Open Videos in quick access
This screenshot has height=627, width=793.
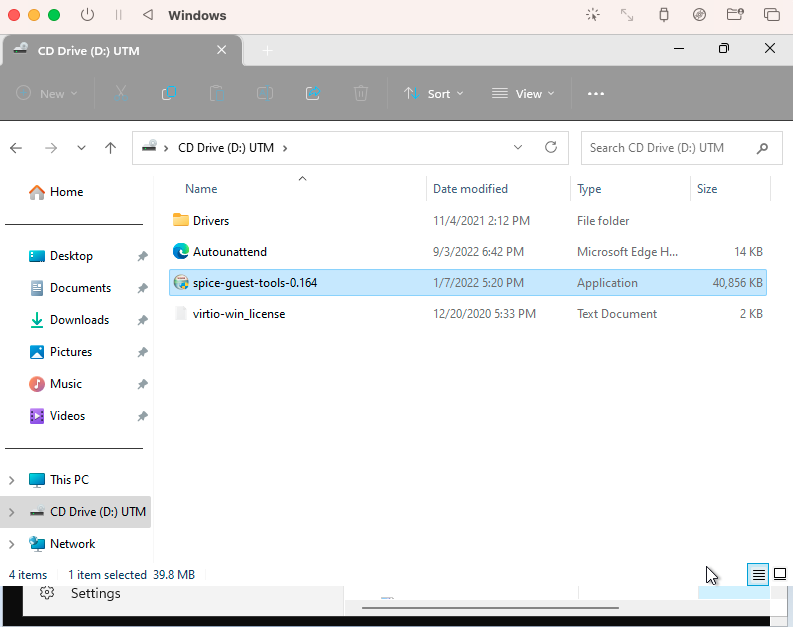point(58,416)
